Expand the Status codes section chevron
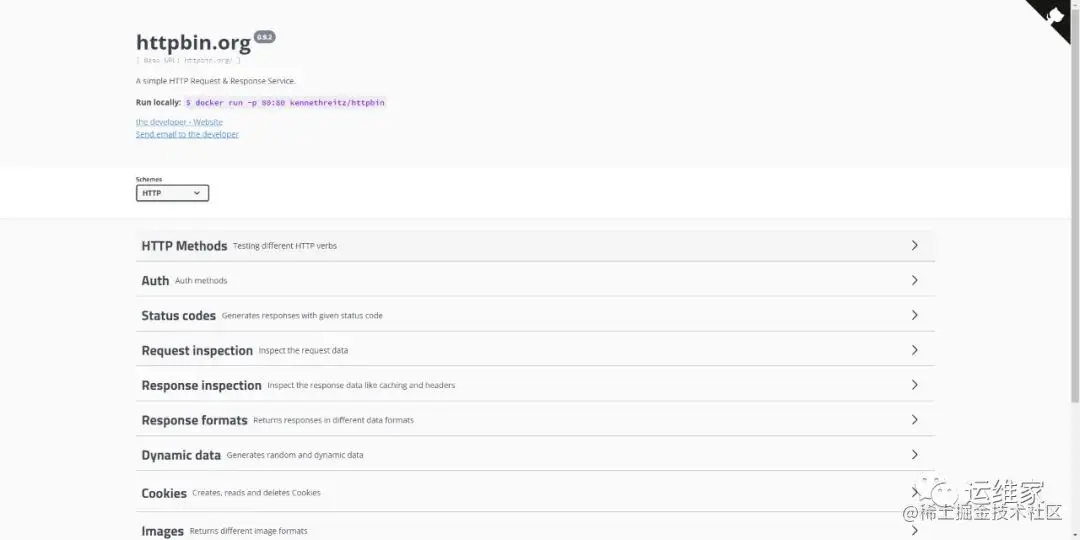This screenshot has height=540, width=1080. tap(915, 315)
